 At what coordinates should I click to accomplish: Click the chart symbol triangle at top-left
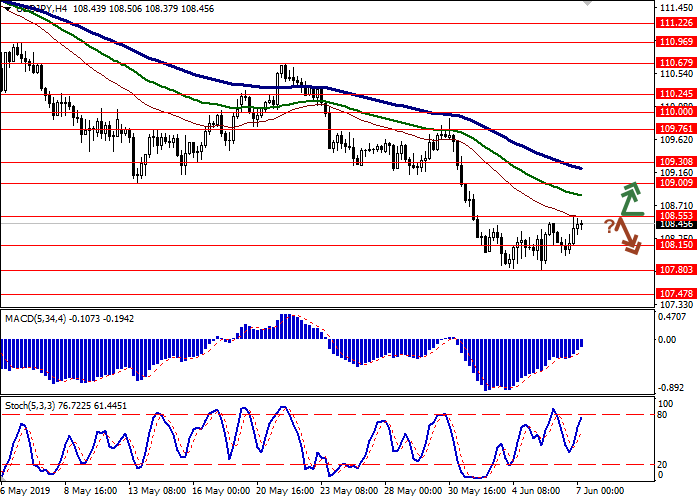(6, 8)
